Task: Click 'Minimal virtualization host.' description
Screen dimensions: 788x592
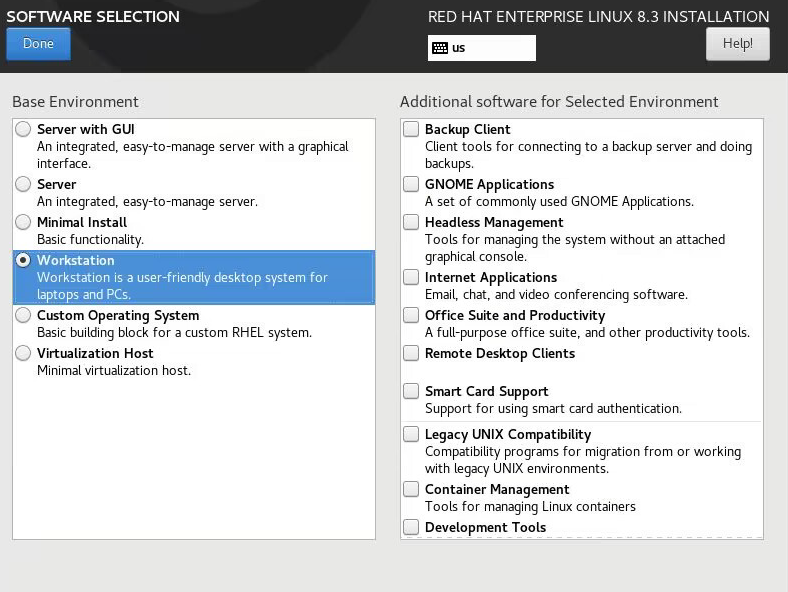Action: [114, 371]
